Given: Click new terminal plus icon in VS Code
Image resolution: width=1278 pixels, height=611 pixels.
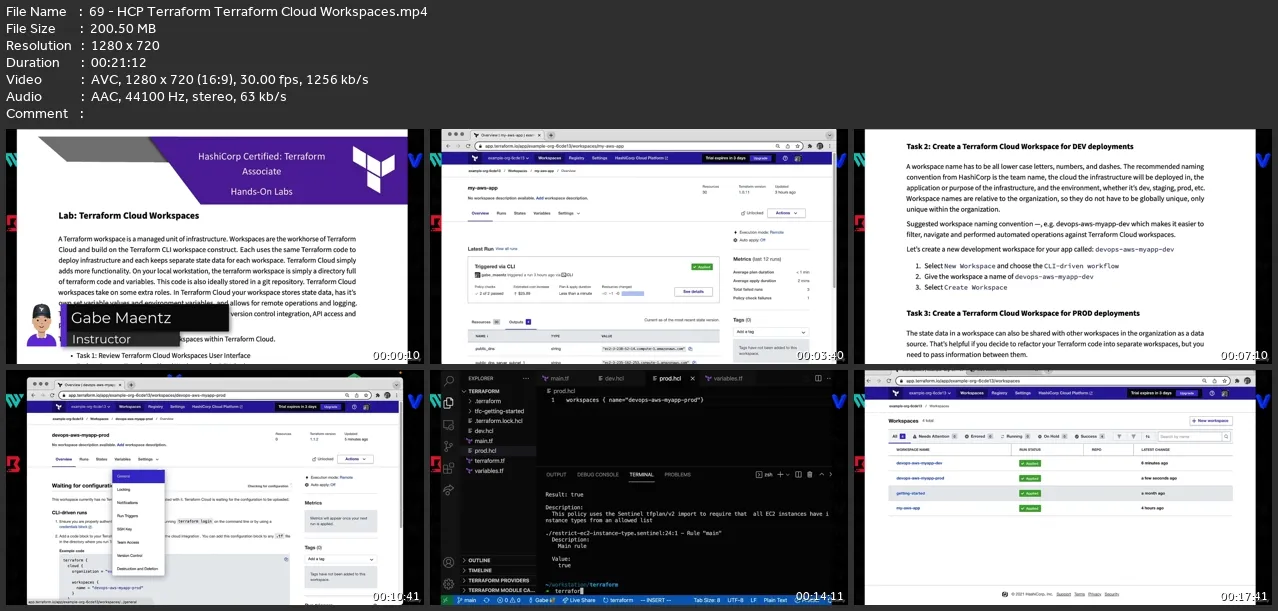Looking at the screenshot, I should (x=780, y=475).
